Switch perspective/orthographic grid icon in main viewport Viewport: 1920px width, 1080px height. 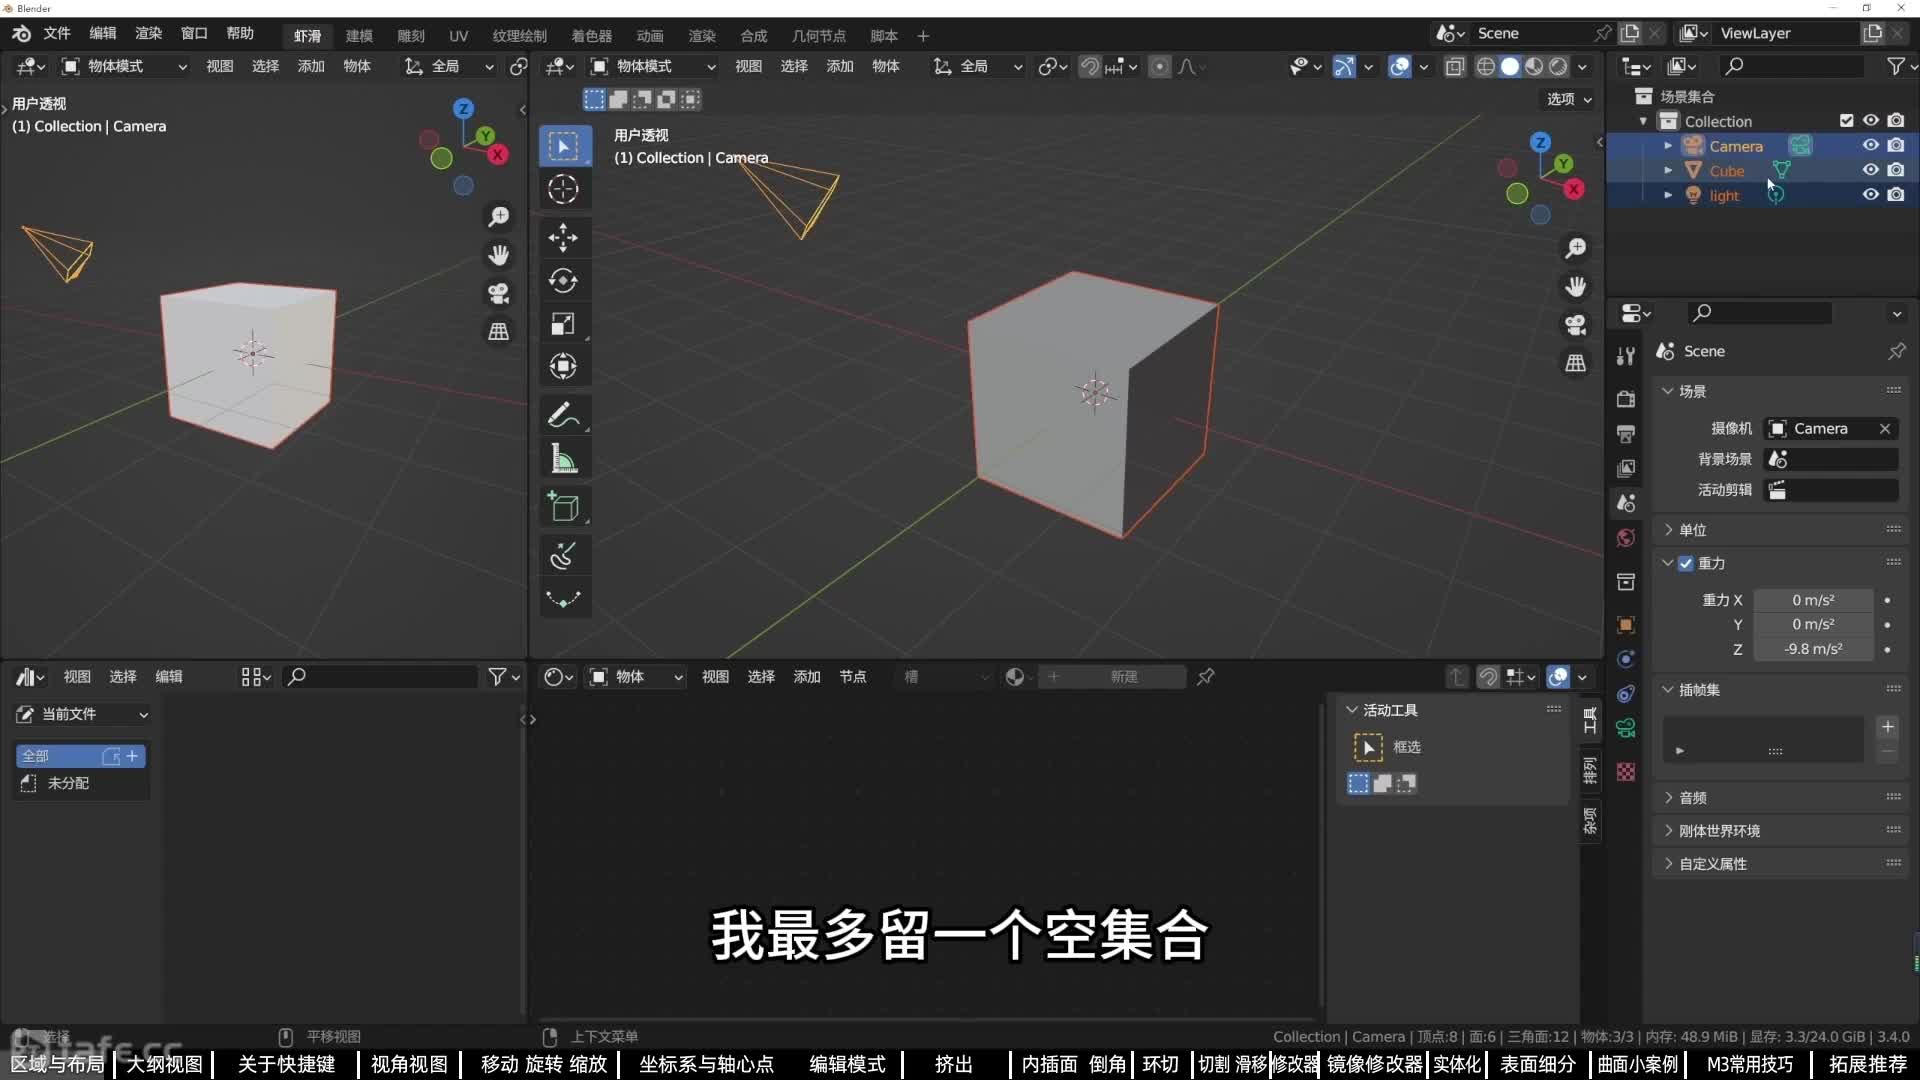click(1576, 363)
